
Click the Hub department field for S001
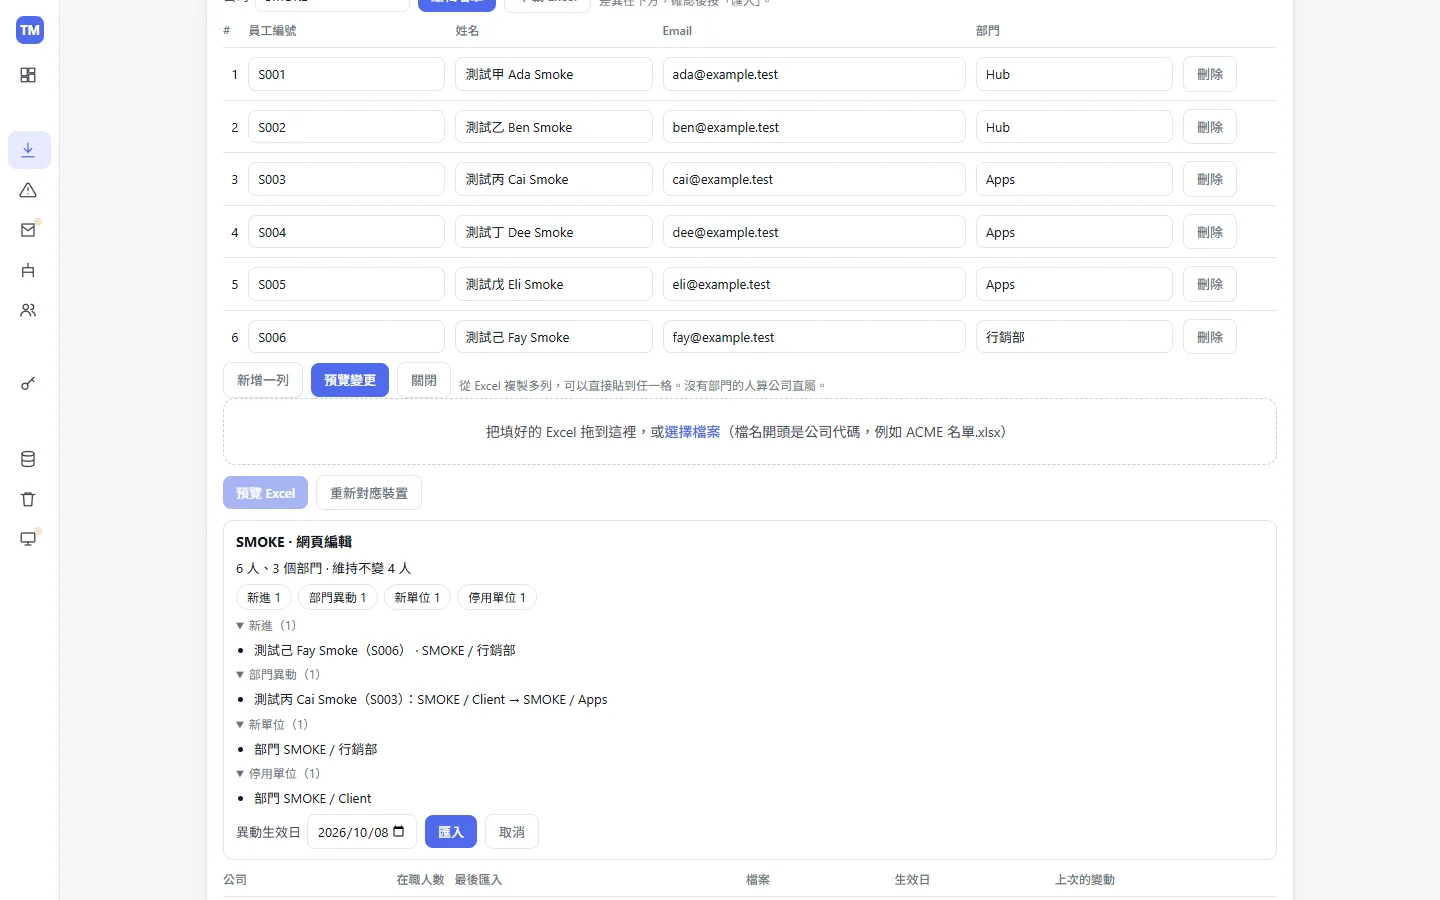pyautogui.click(x=1074, y=74)
